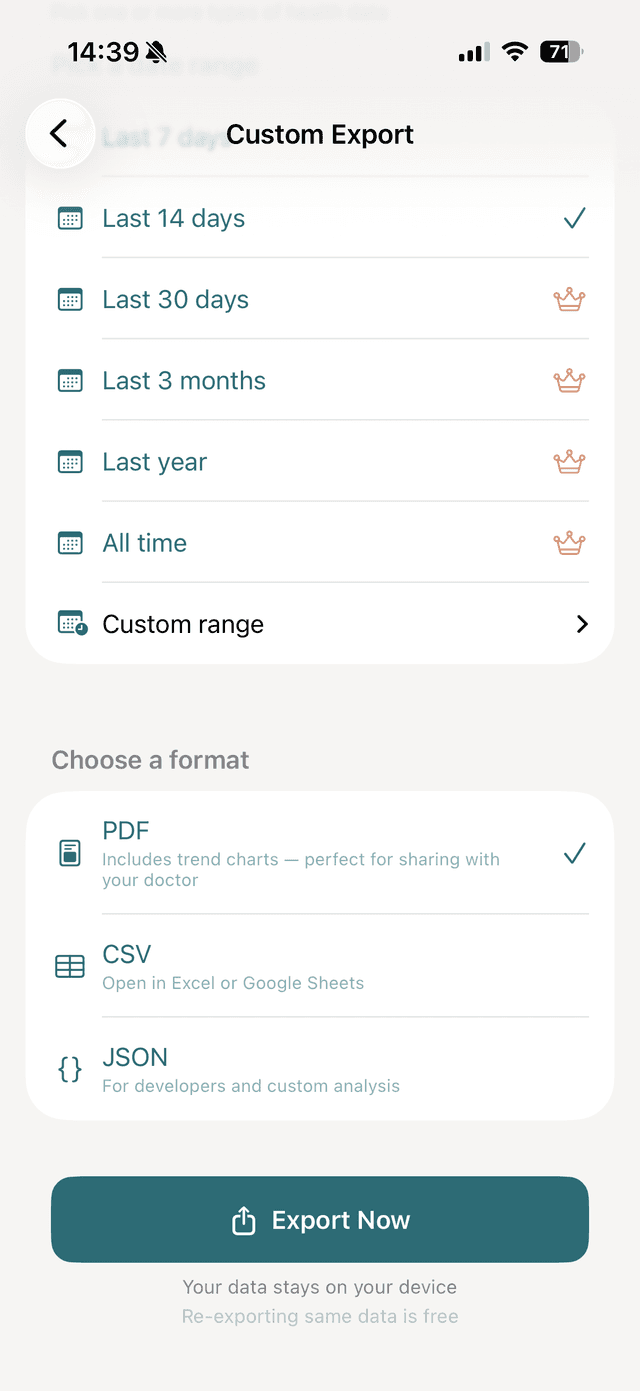640x1391 pixels.
Task: Click the share icon inside Export Now button
Action: [243, 1220]
